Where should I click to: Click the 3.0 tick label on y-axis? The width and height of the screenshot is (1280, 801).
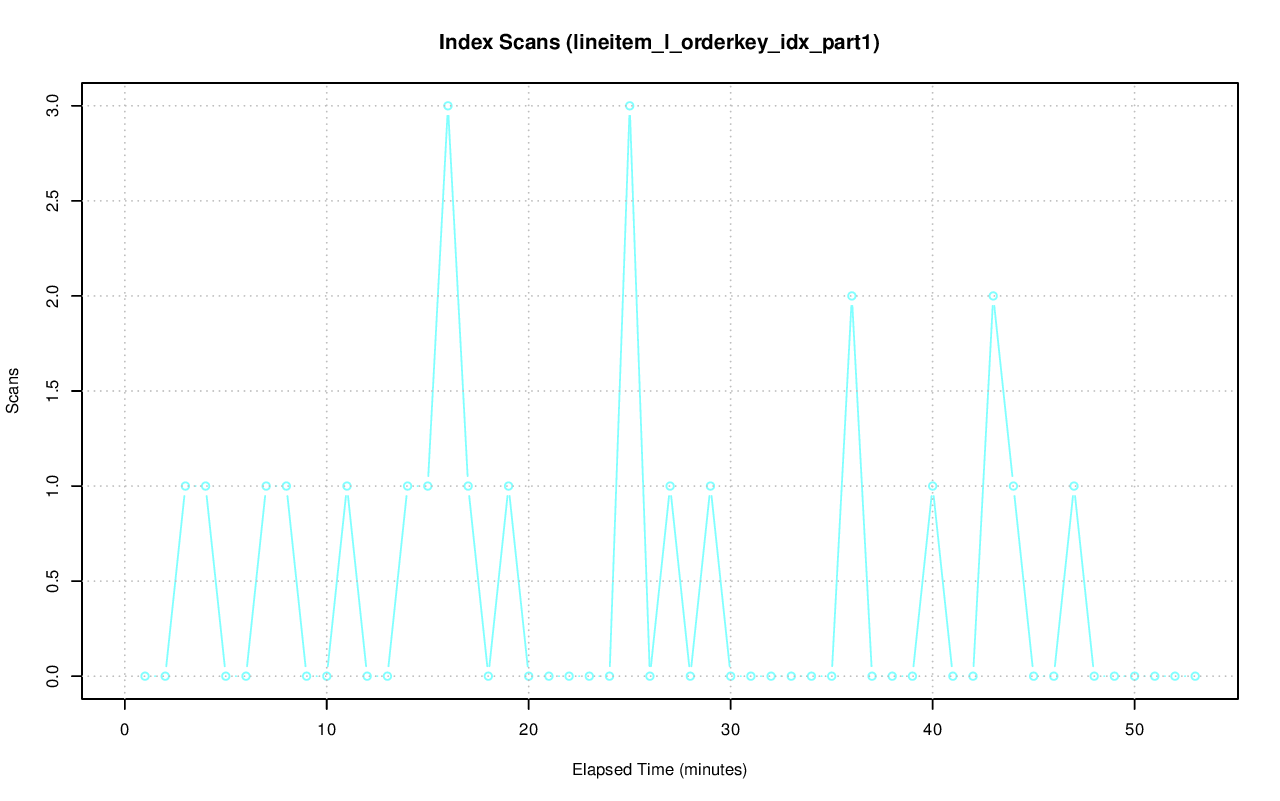52,106
